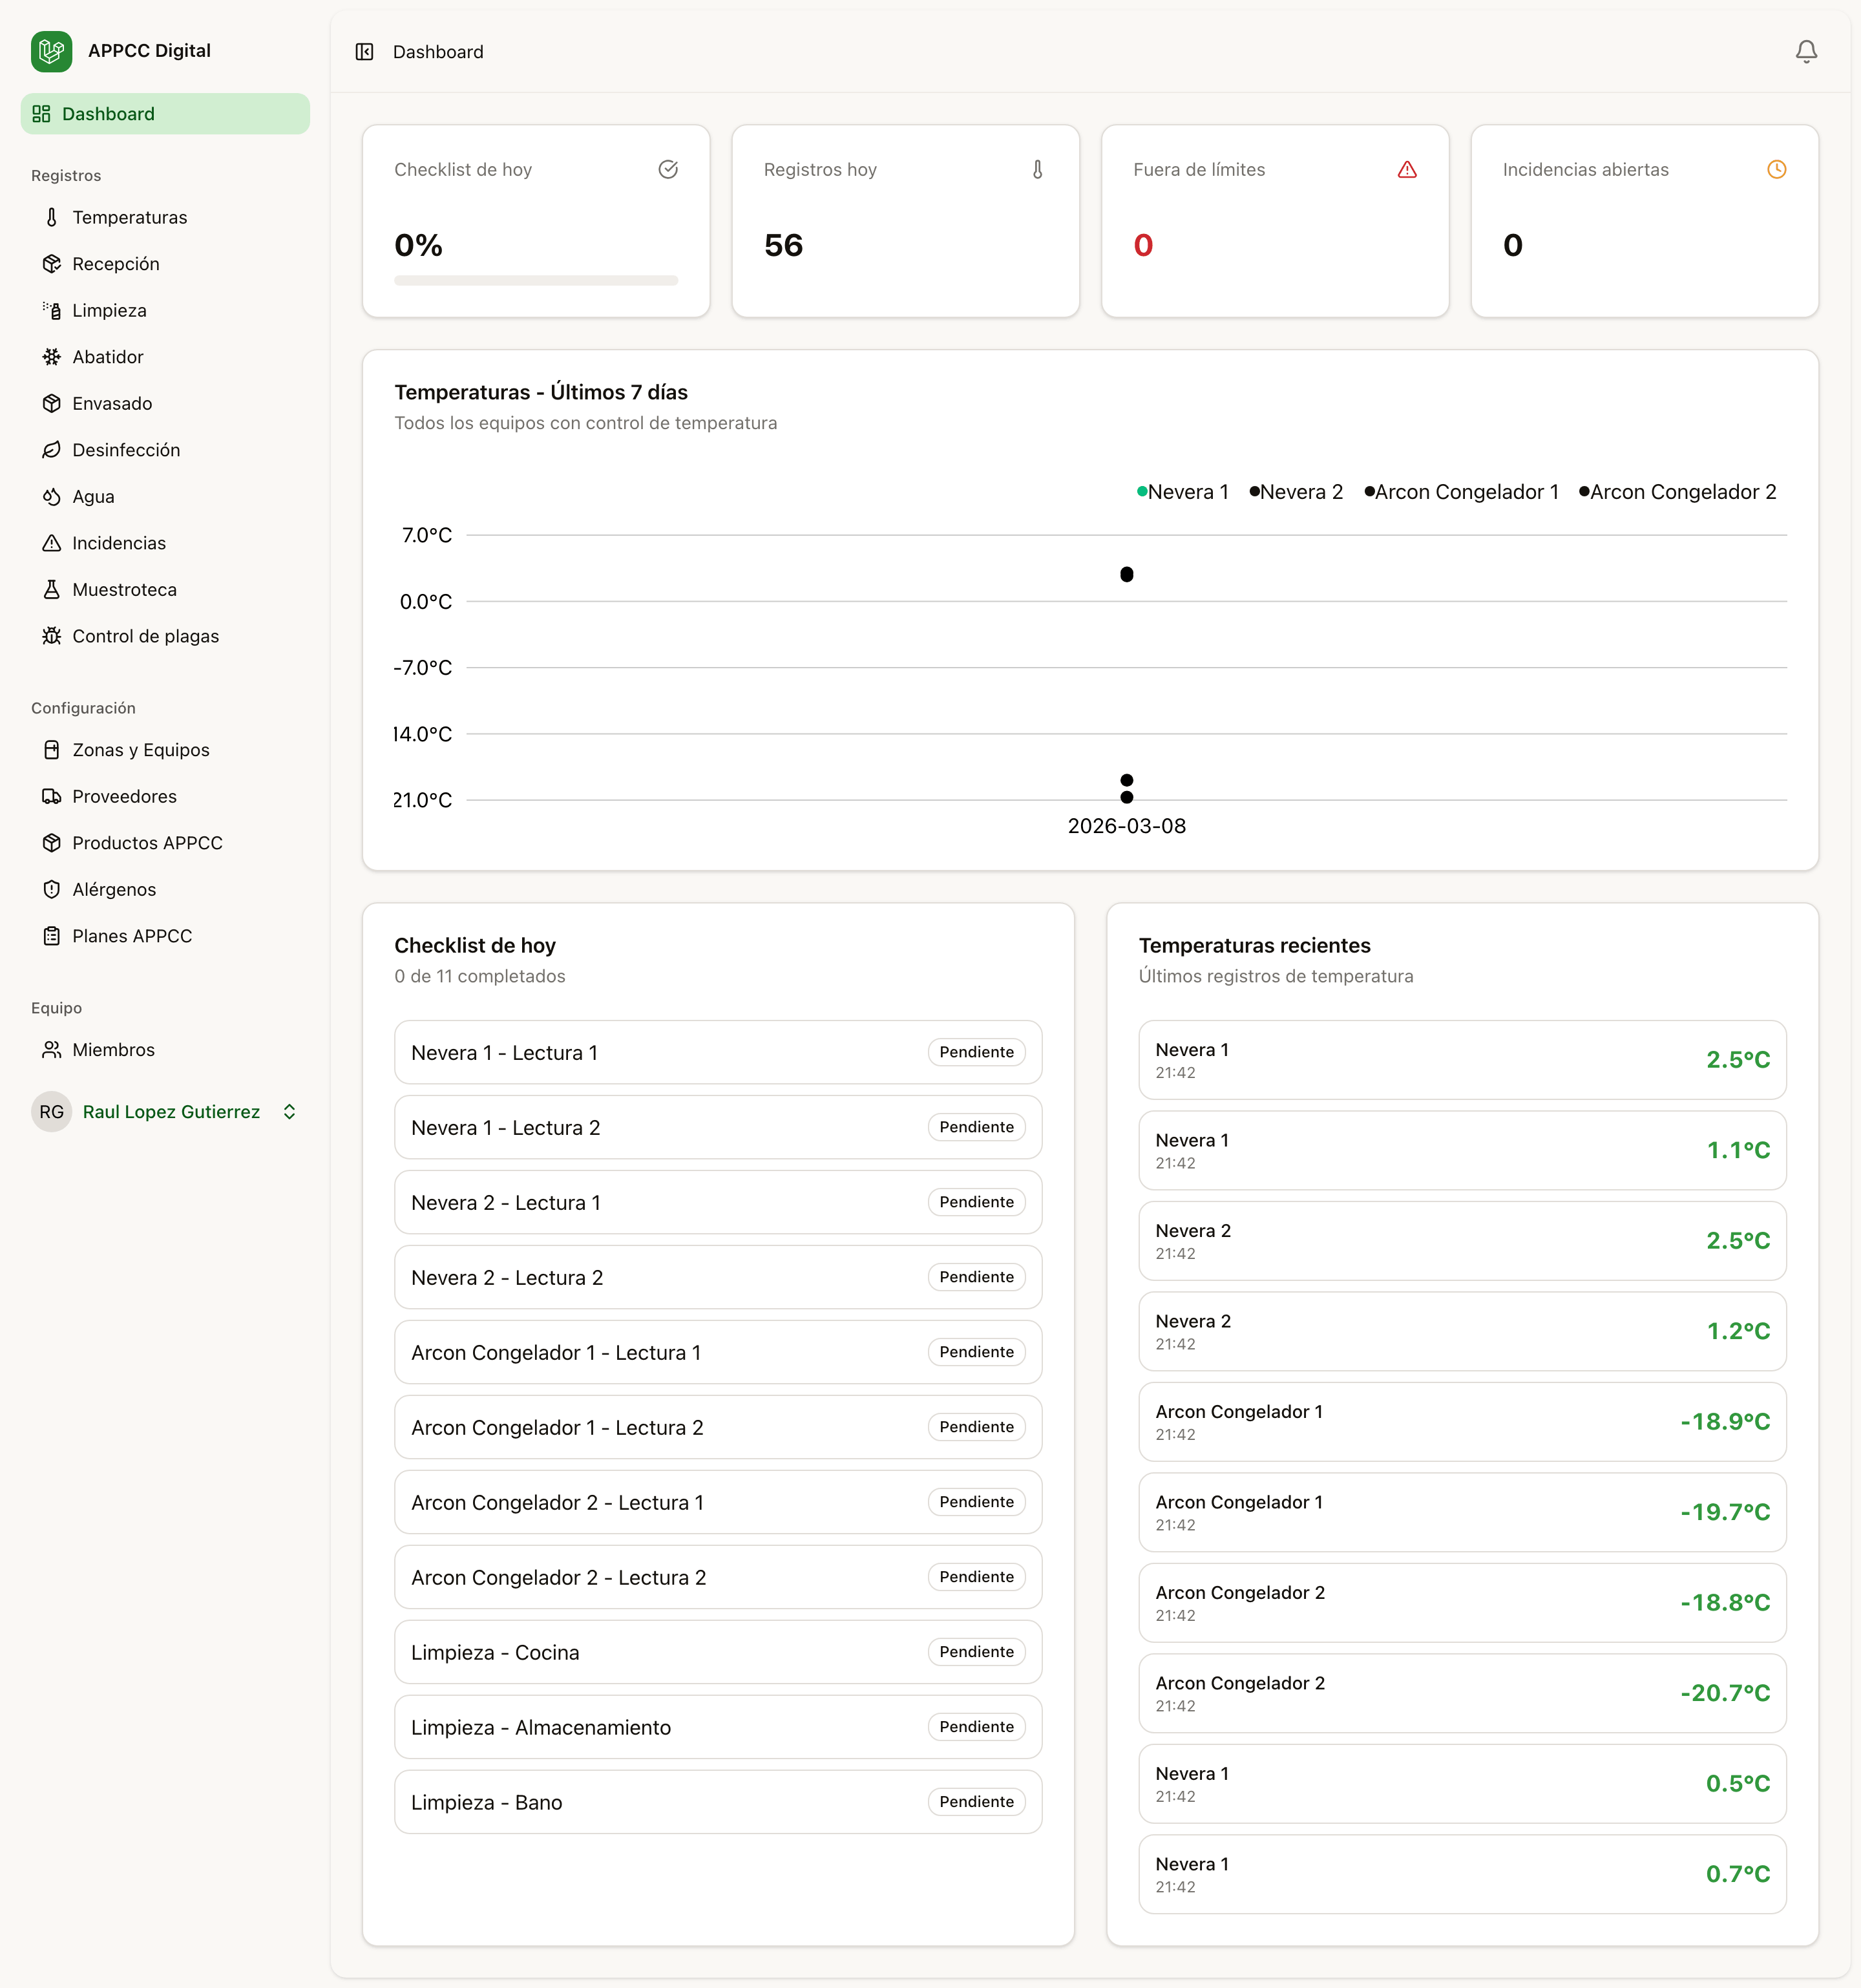1861x1988 pixels.
Task: Toggle Nevera 1 in the chart legend
Action: 1185,491
